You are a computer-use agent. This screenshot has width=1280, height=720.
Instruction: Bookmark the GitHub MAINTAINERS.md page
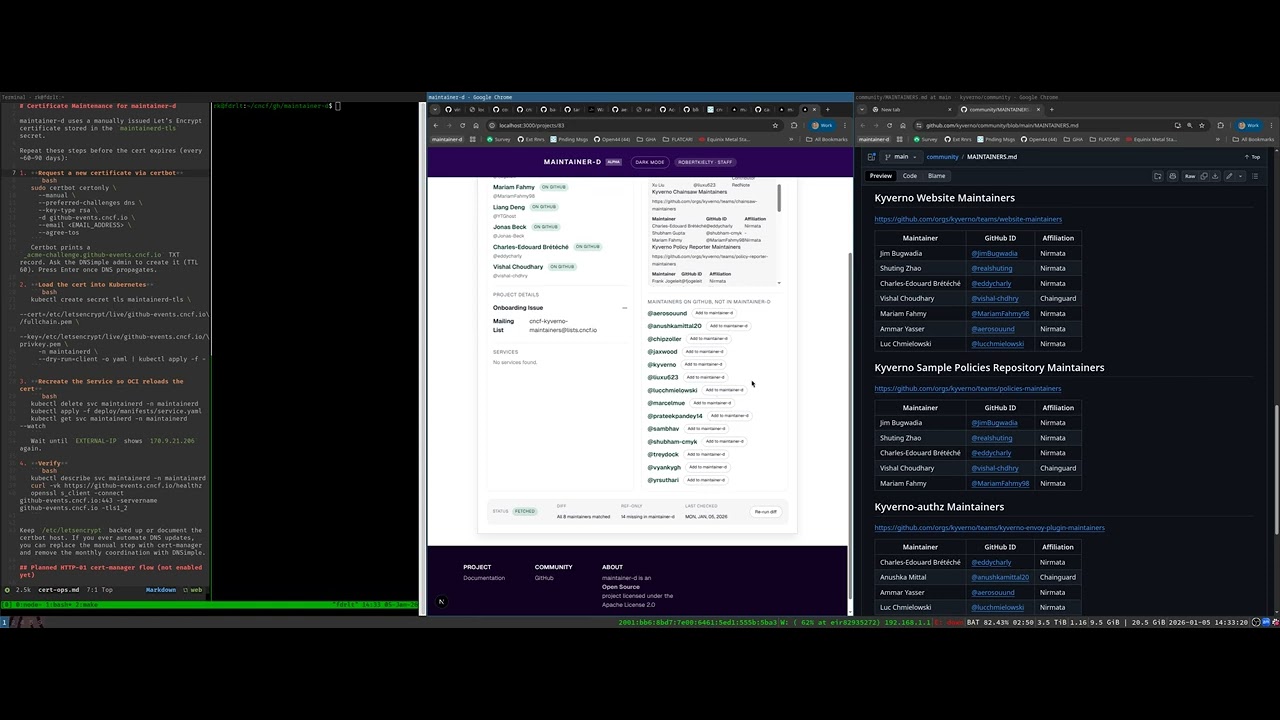1202,125
